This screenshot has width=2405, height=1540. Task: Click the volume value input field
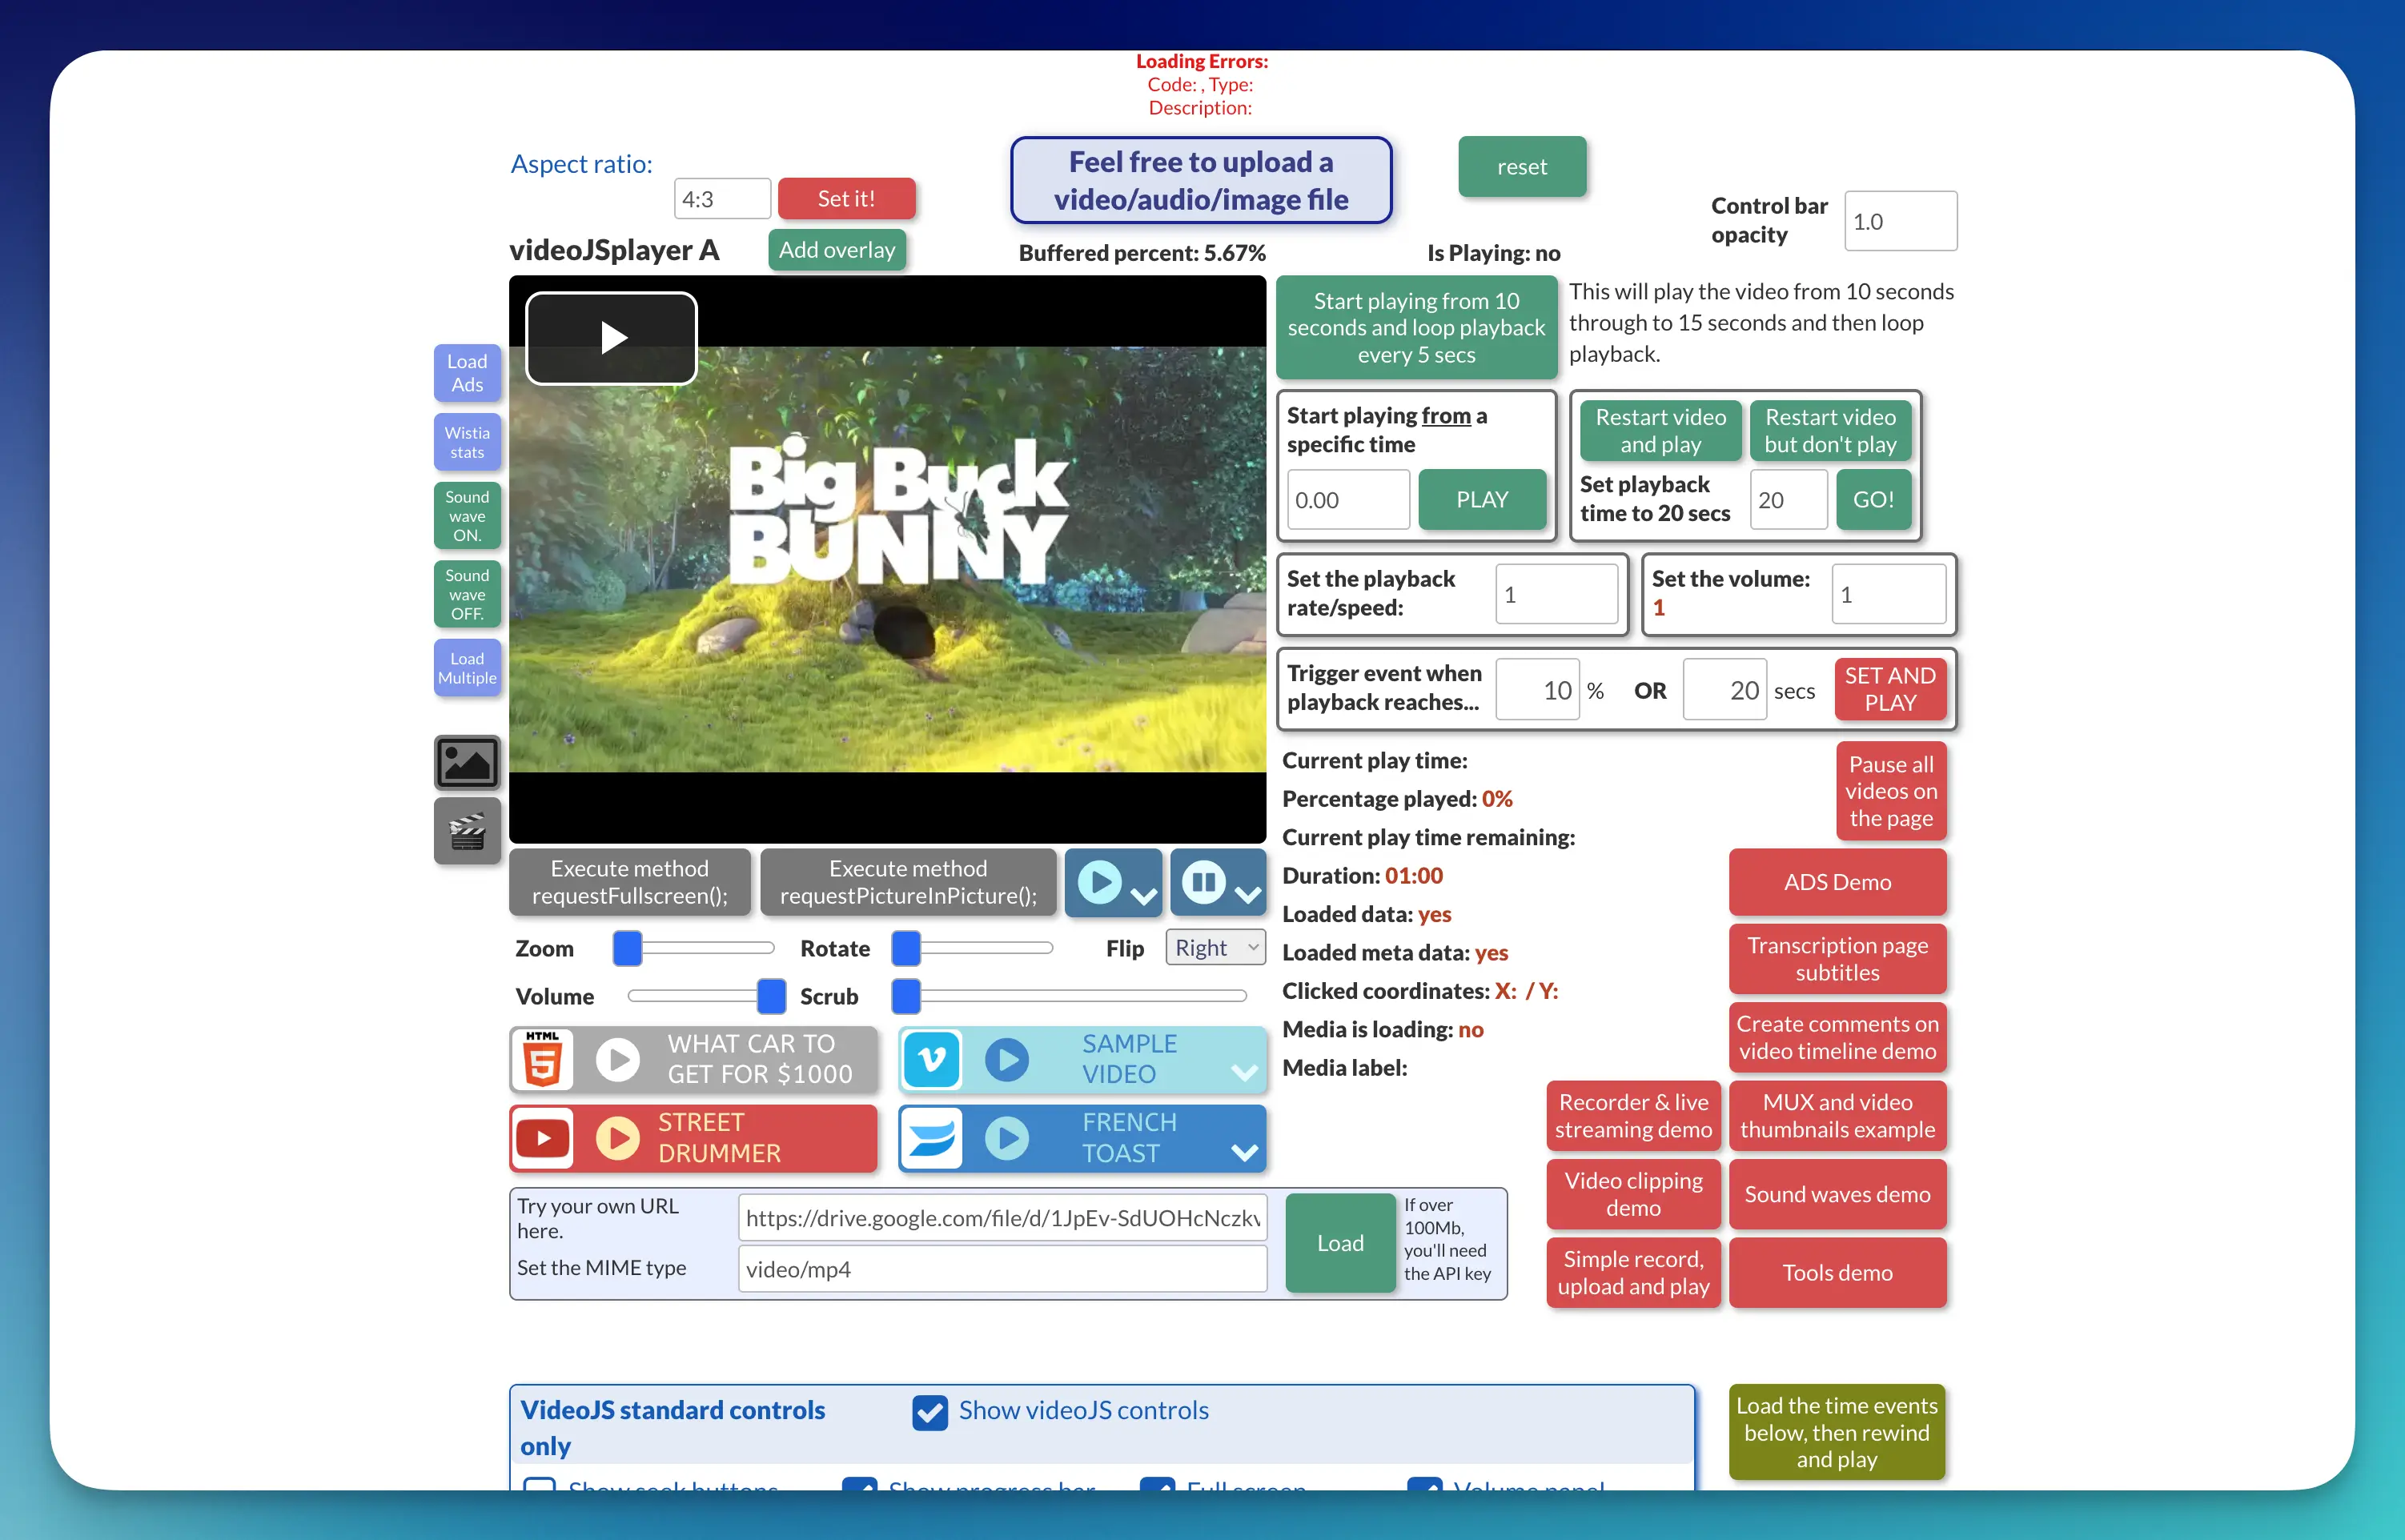tap(1888, 594)
